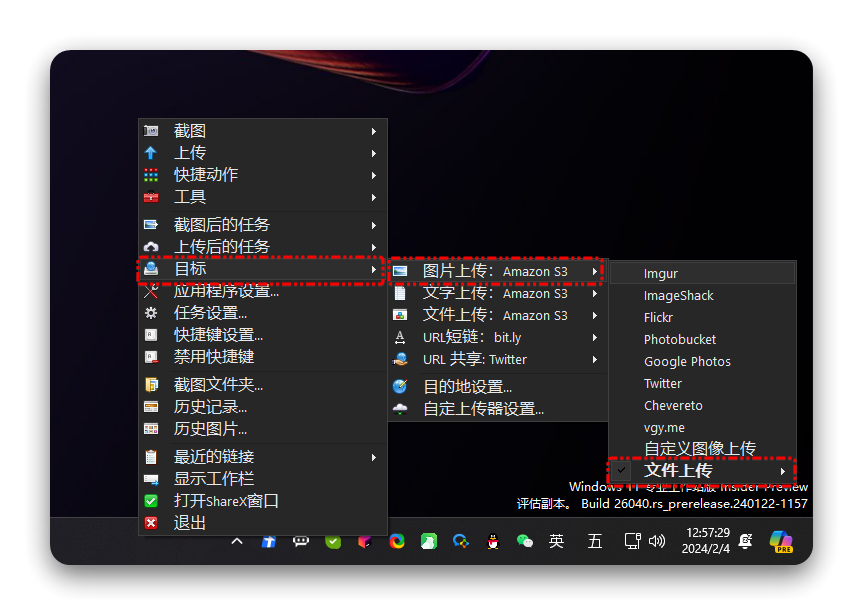The width and height of the screenshot is (863, 615).
Task: Choose ImageShack from uploader list
Action: (702, 296)
